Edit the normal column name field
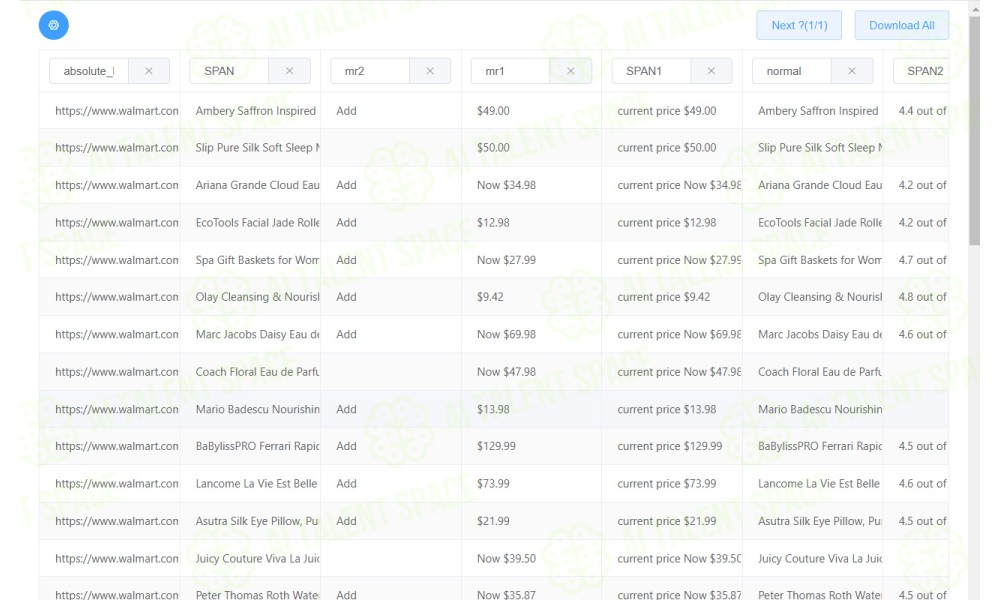The image size is (1000, 600). 792,71
